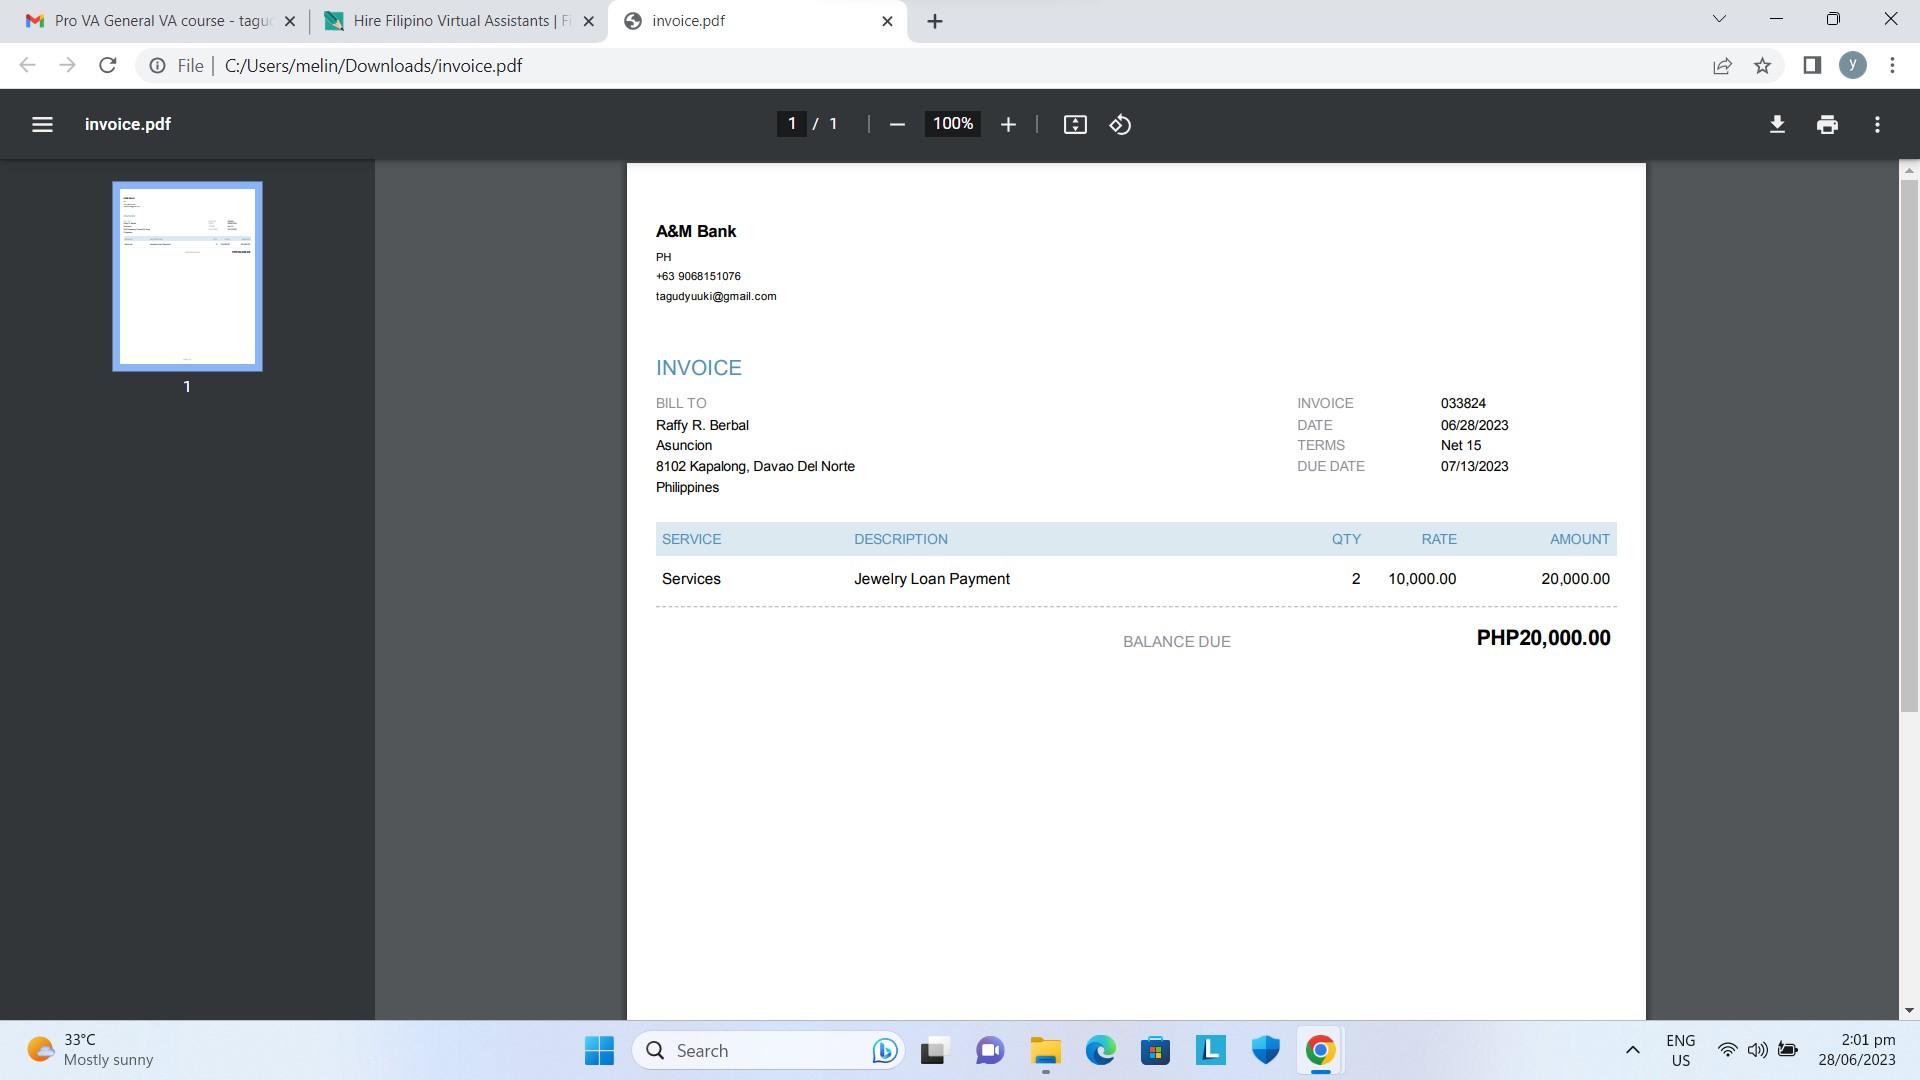Share this page from address bar
Viewport: 1920px width, 1080px height.
[x=1722, y=66]
